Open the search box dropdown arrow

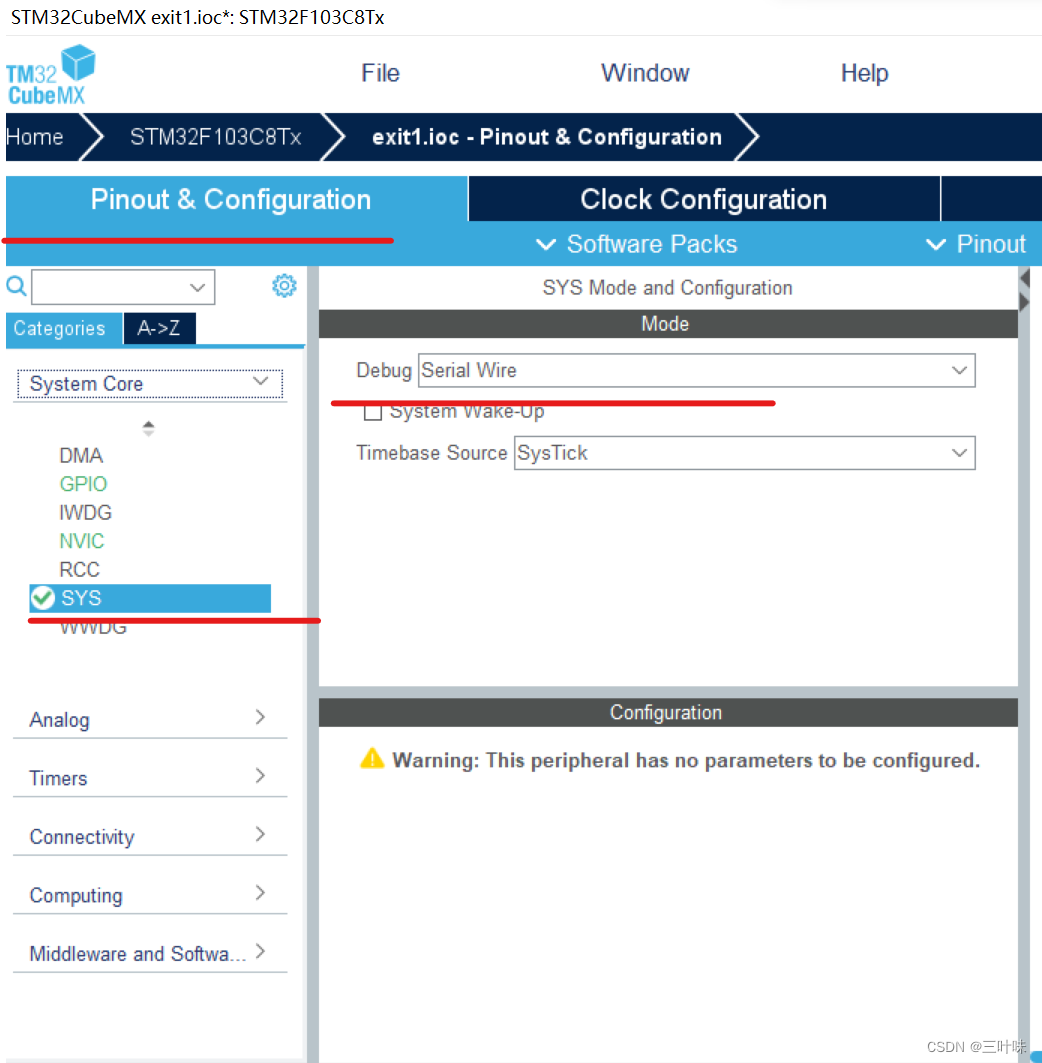(197, 287)
